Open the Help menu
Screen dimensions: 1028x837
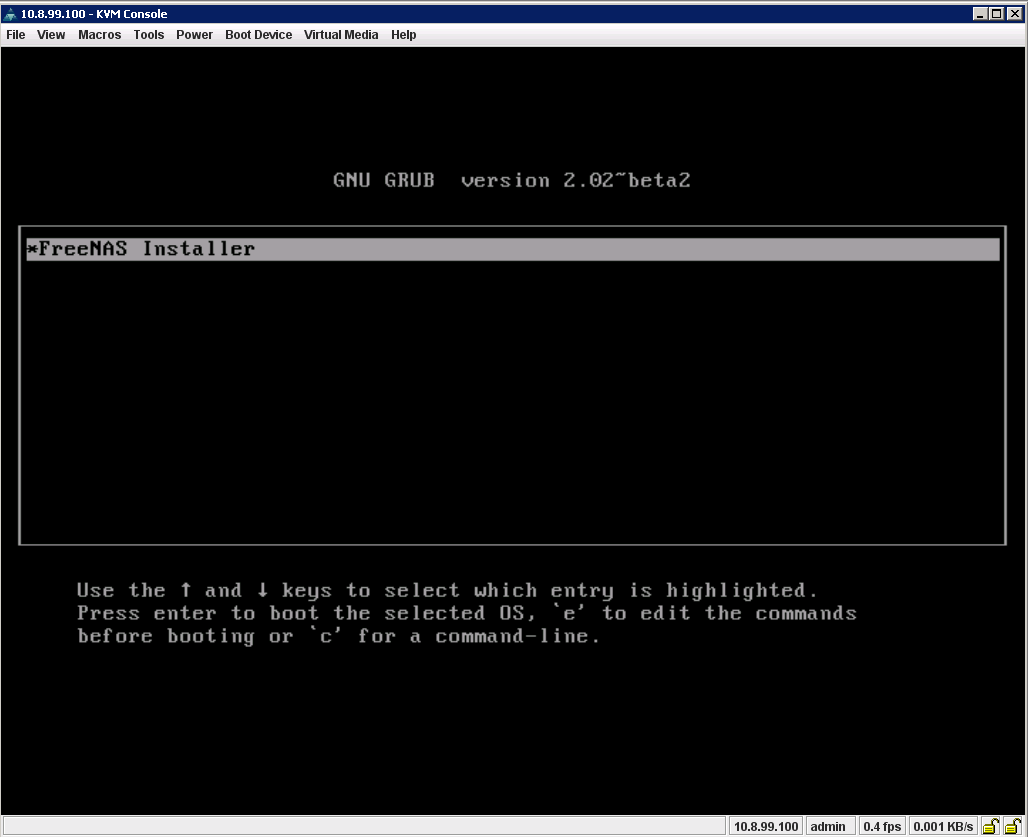[403, 35]
